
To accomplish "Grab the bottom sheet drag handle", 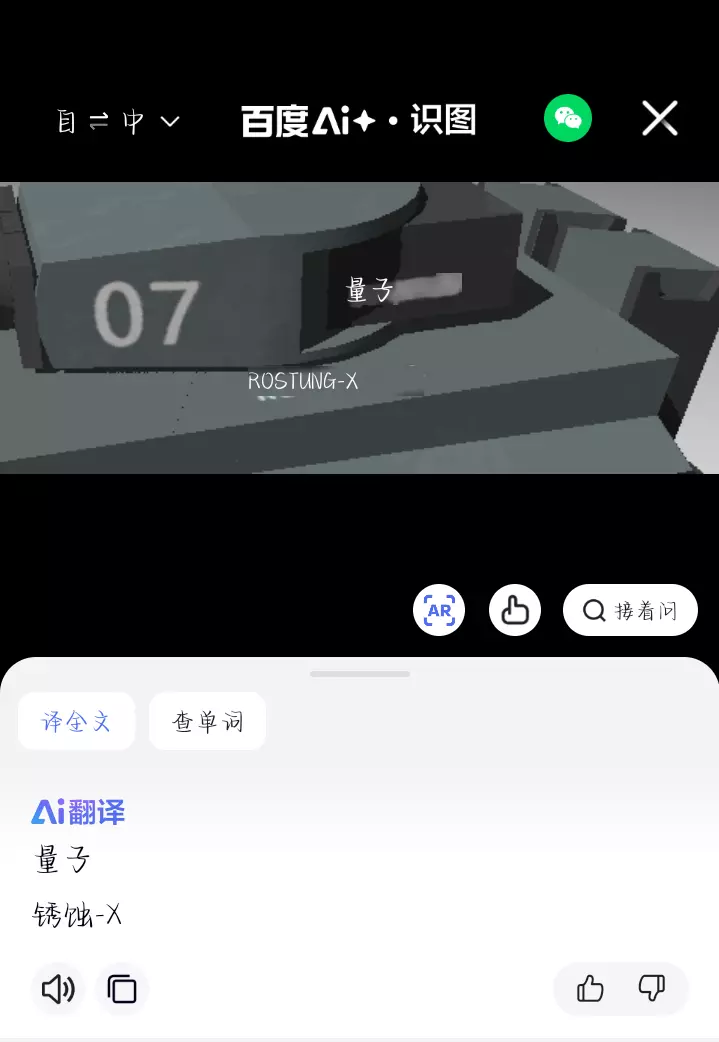I will tap(360, 674).
